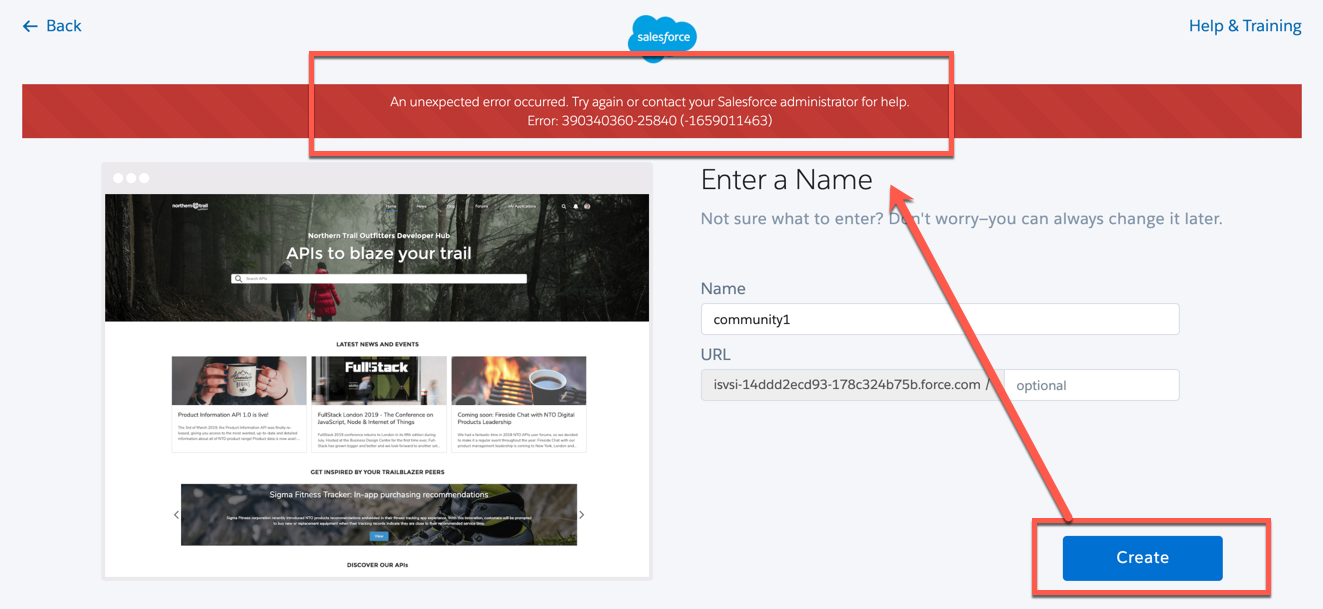Click the optional URL suffix field
The height and width of the screenshot is (609, 1323).
tap(1091, 385)
